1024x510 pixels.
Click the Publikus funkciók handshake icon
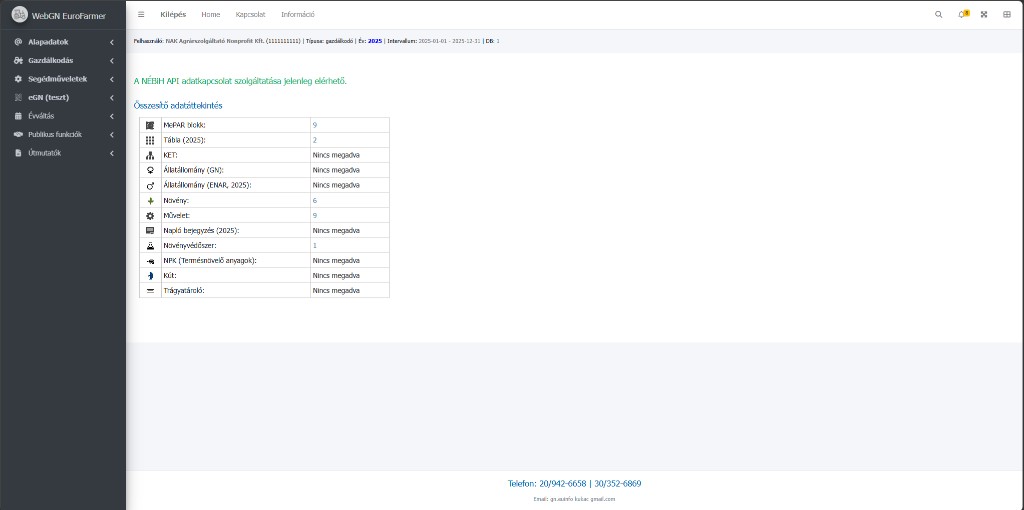coord(18,135)
